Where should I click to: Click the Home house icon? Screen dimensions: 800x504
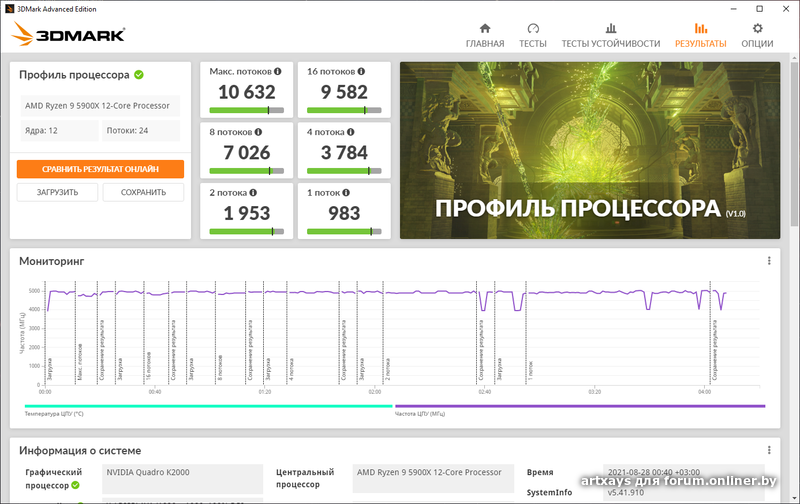coord(485,29)
